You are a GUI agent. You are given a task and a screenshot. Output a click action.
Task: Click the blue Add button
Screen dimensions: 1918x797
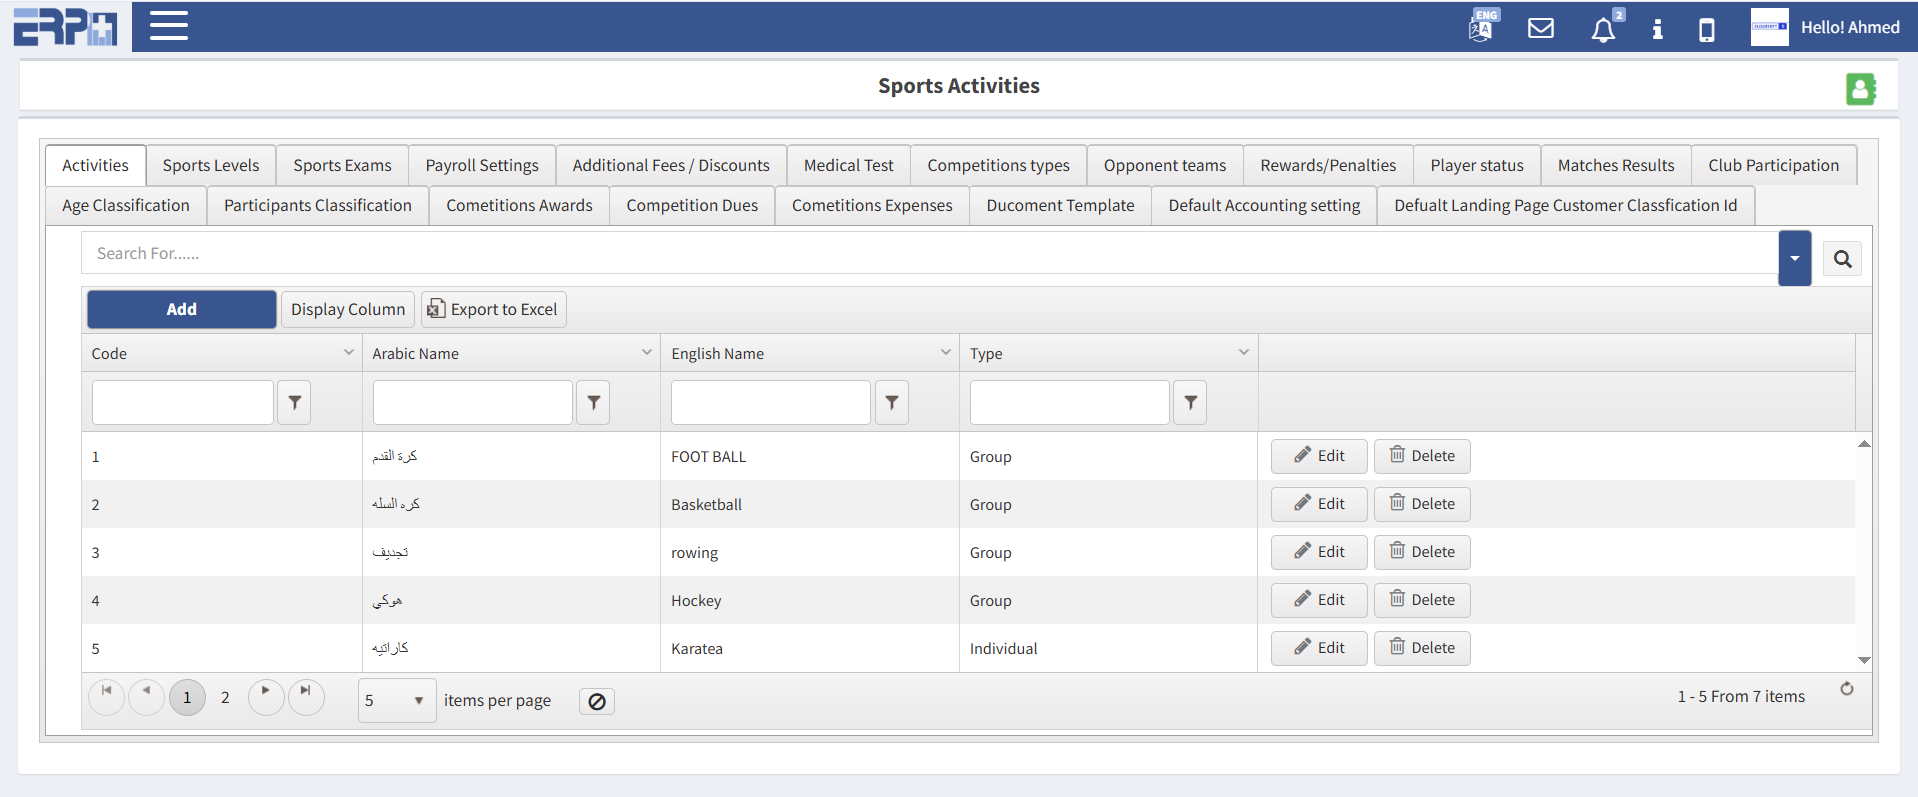(182, 310)
